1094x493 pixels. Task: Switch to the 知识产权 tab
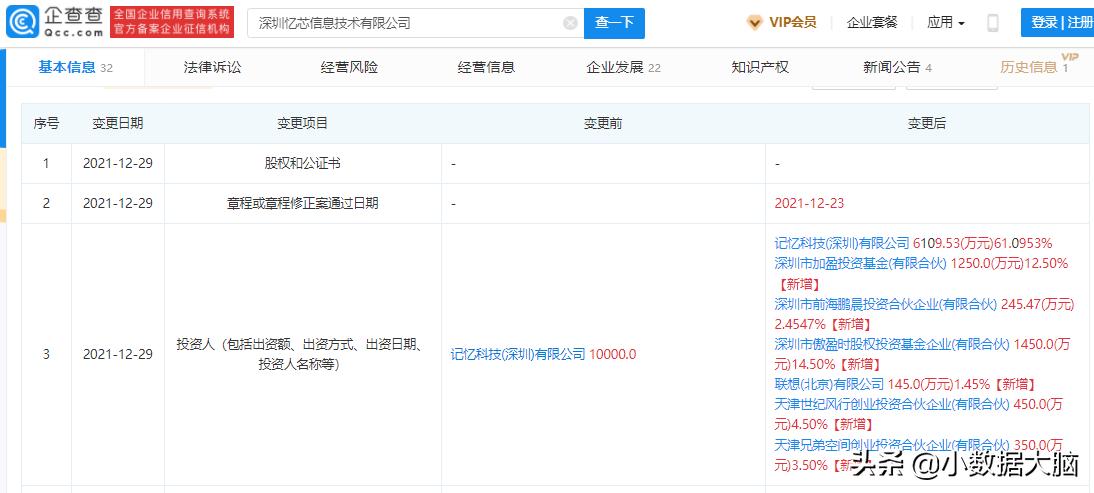(x=760, y=67)
